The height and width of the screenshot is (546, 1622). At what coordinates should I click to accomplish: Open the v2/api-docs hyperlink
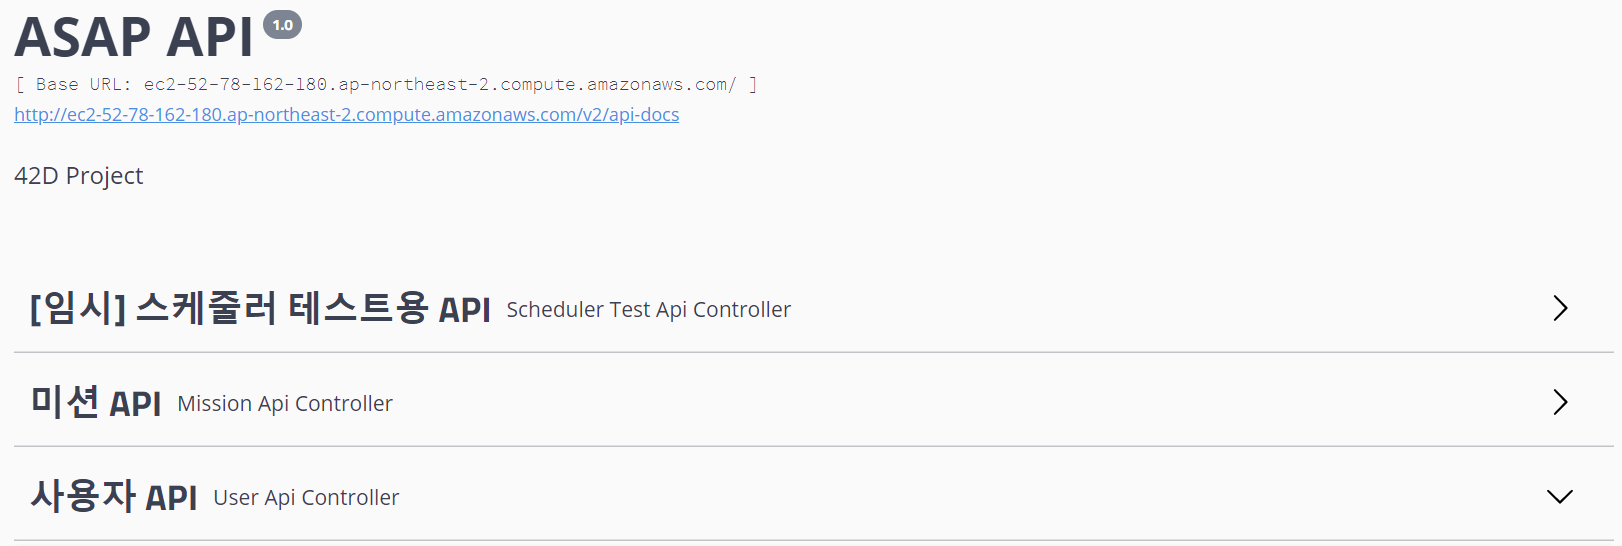(x=346, y=114)
